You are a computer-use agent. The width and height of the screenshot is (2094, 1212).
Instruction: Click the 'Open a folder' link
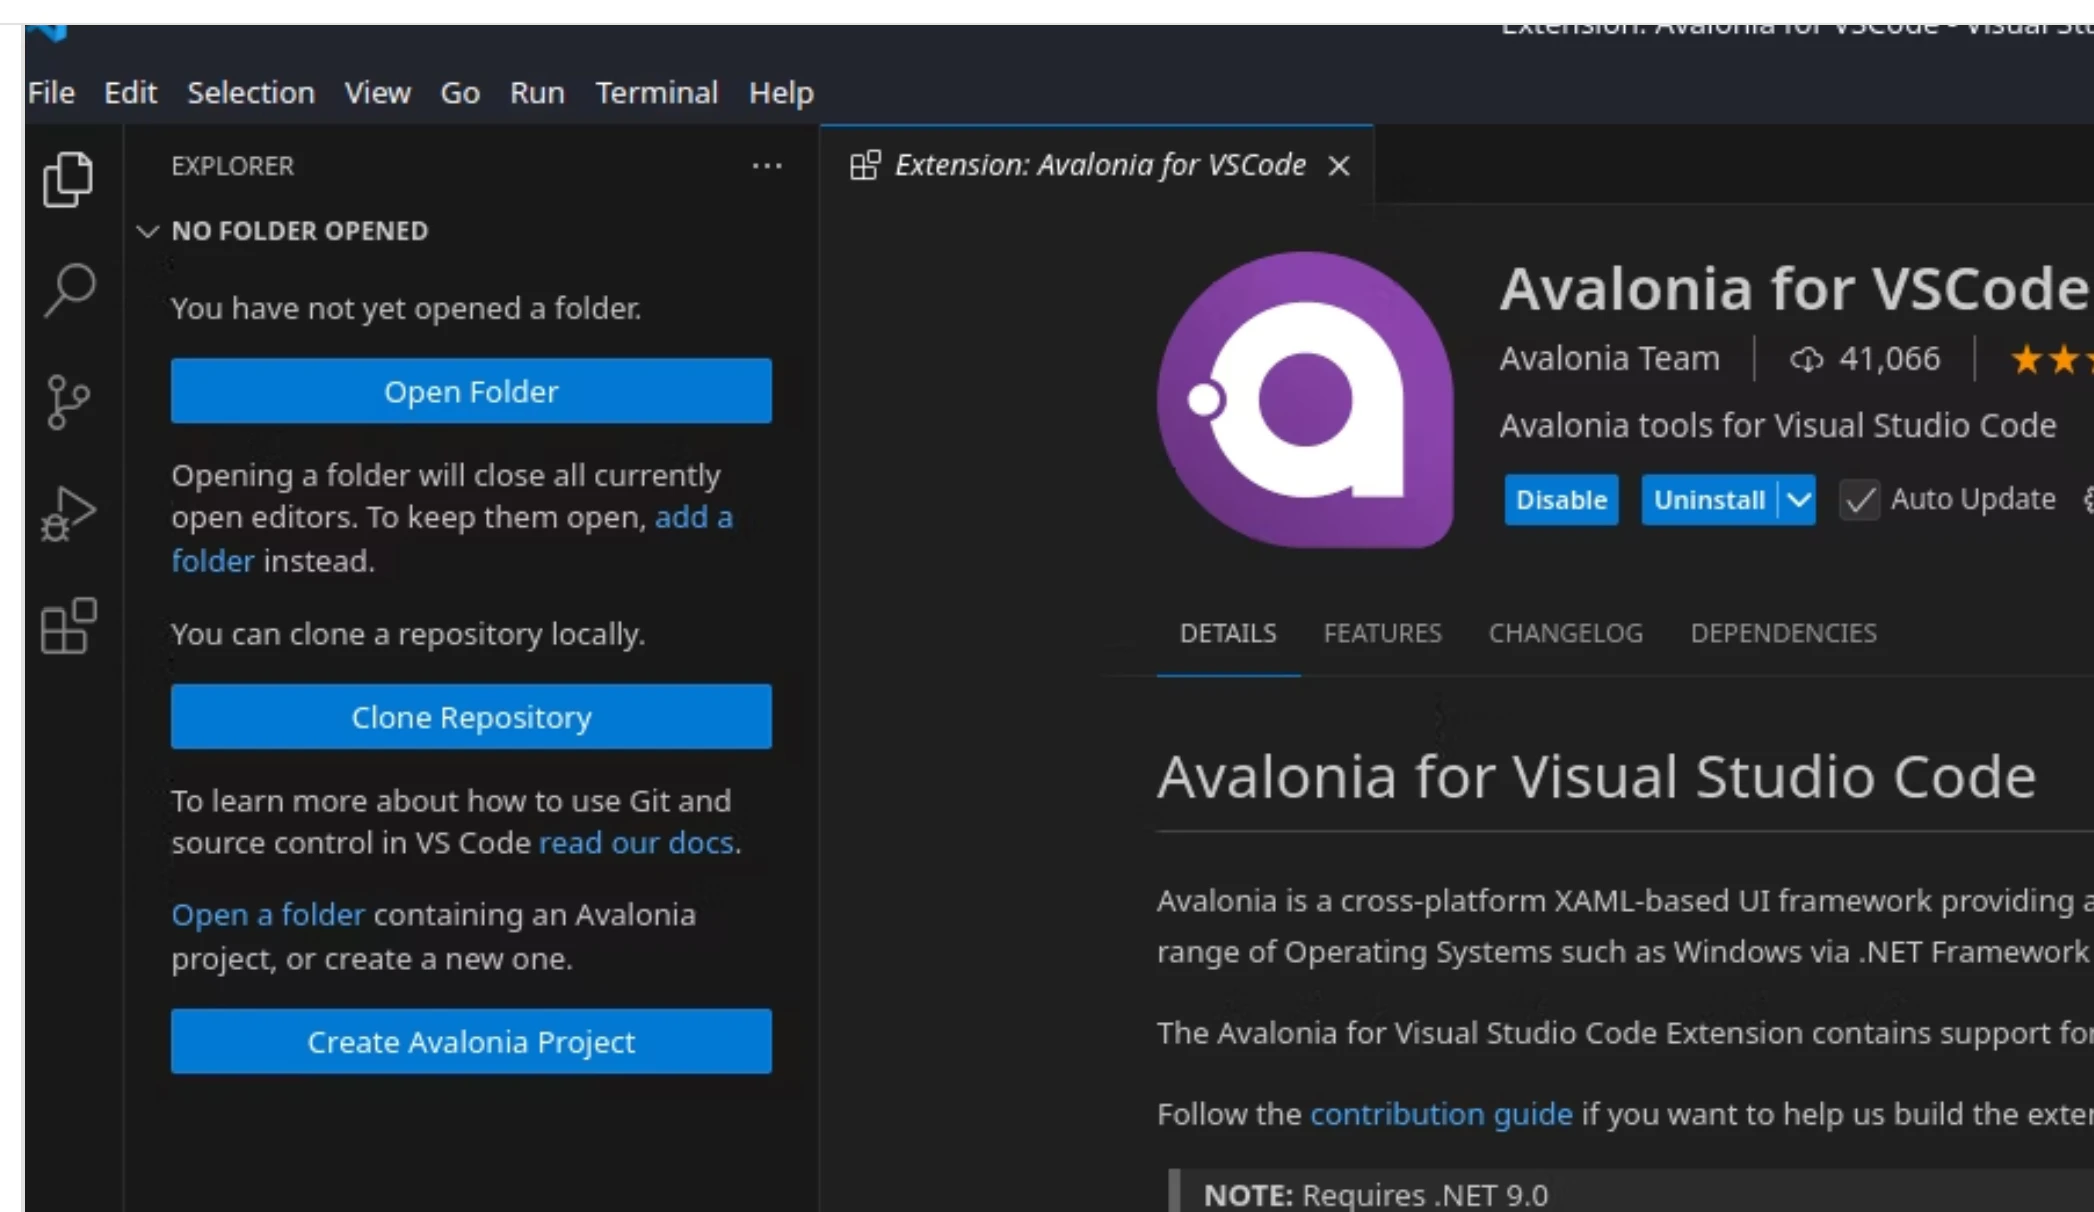(268, 915)
